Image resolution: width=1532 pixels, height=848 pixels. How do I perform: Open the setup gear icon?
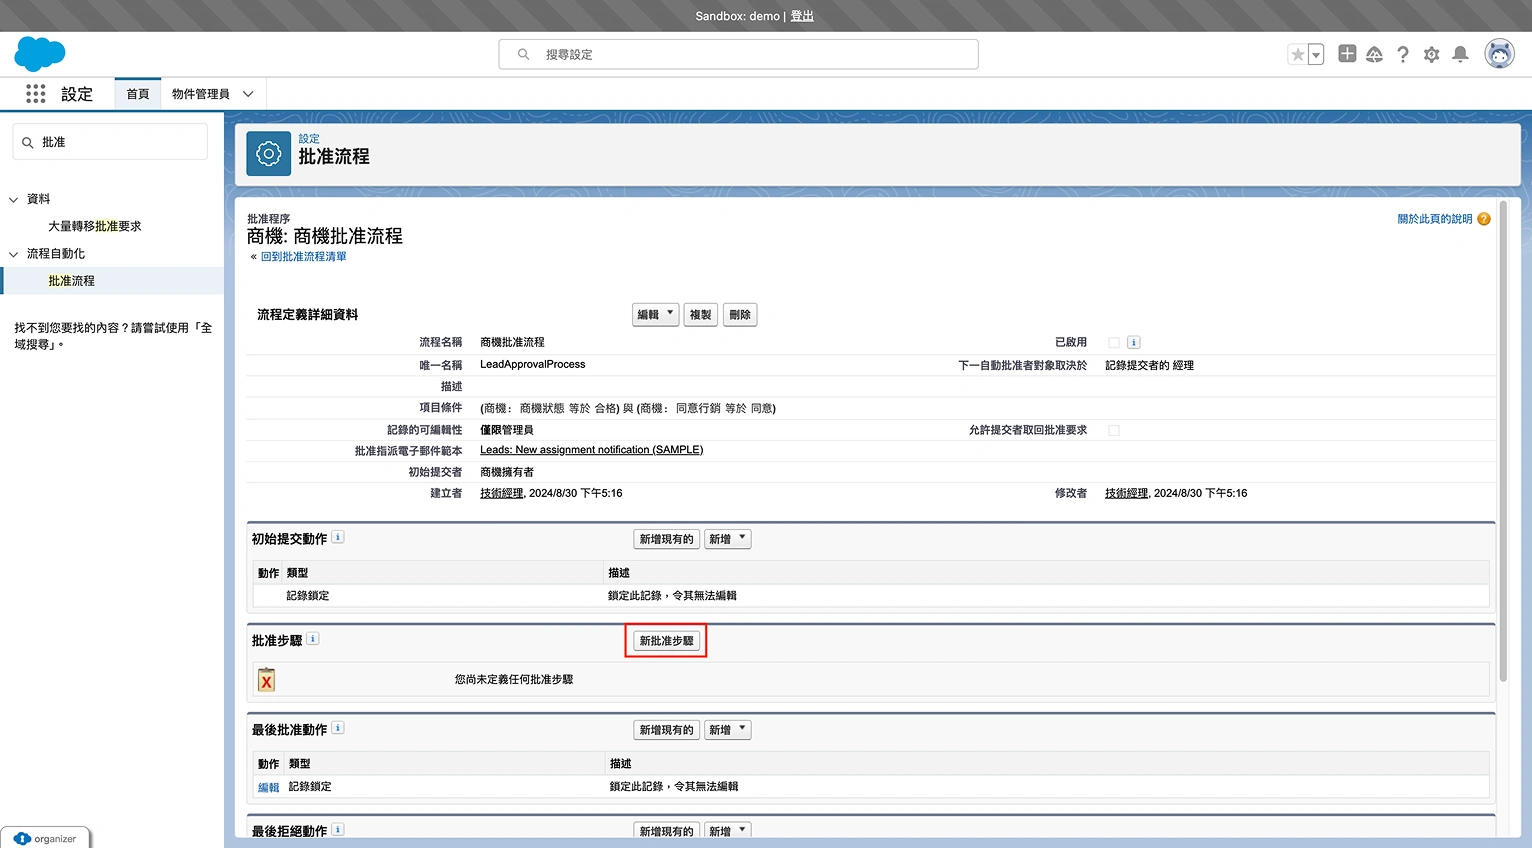tap(1431, 55)
